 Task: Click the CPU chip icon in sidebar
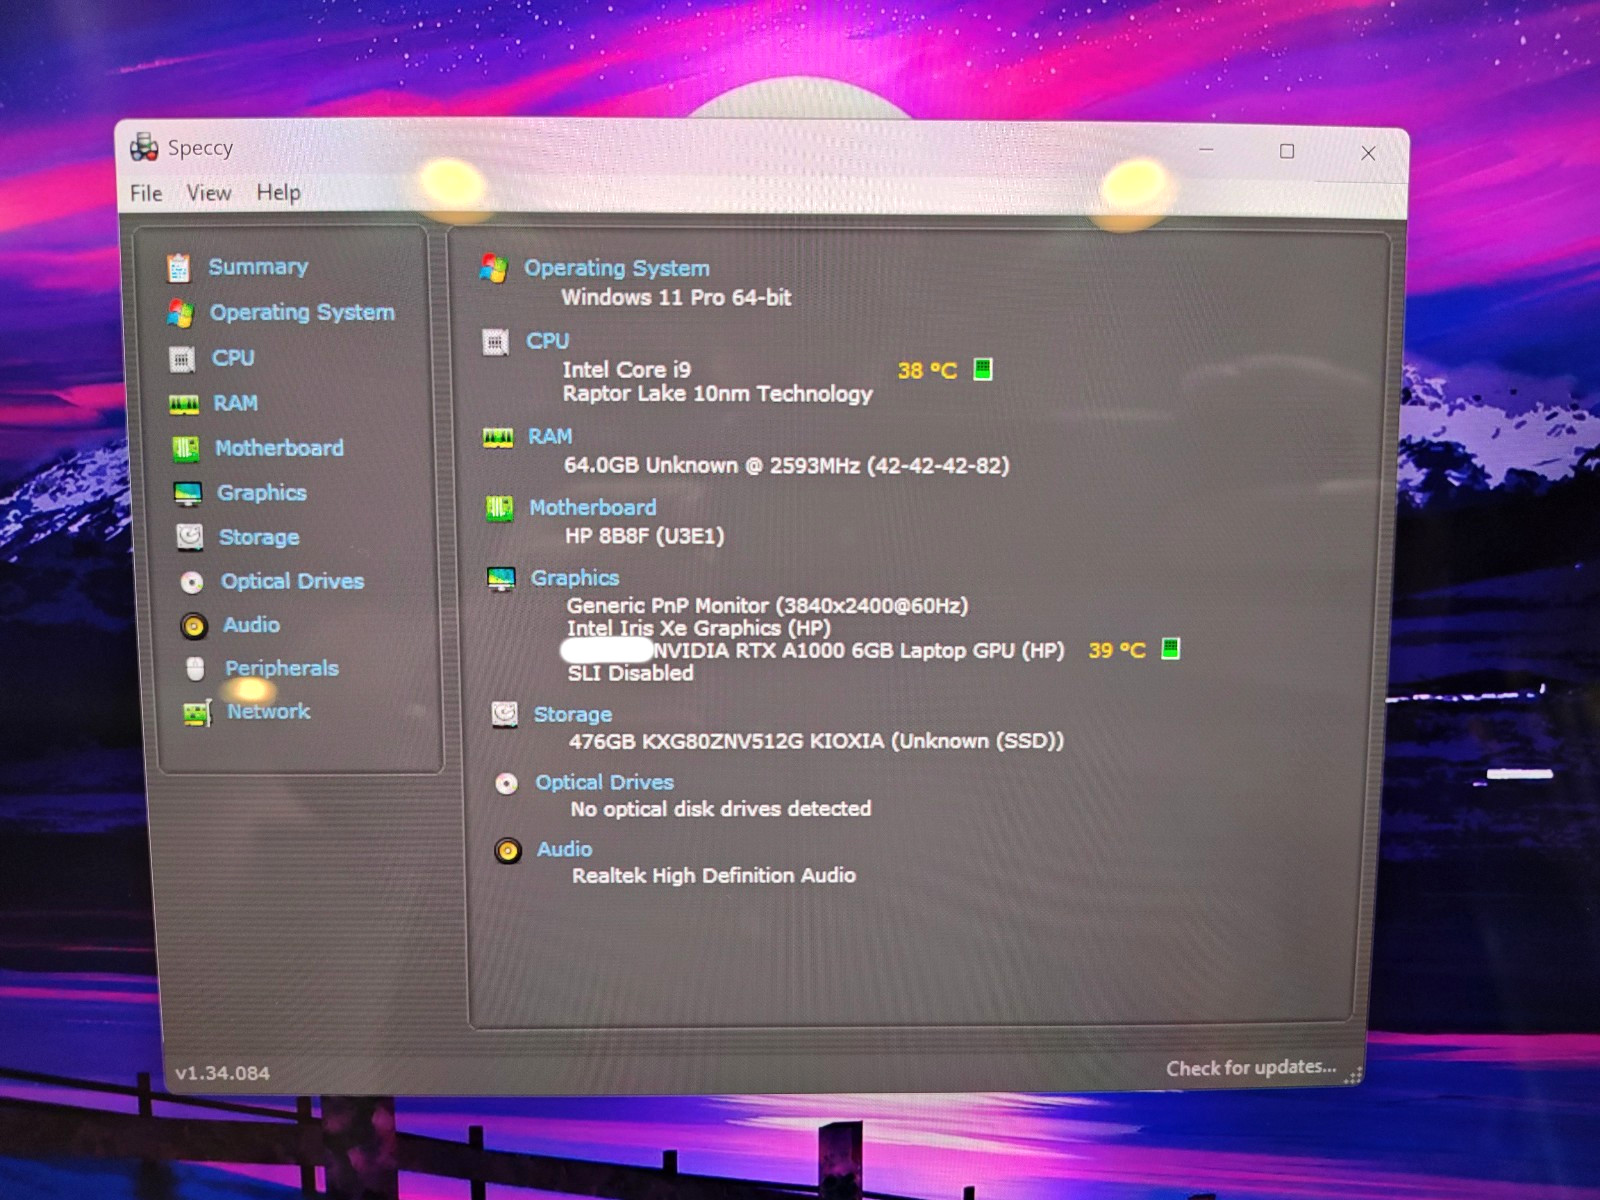[182, 359]
